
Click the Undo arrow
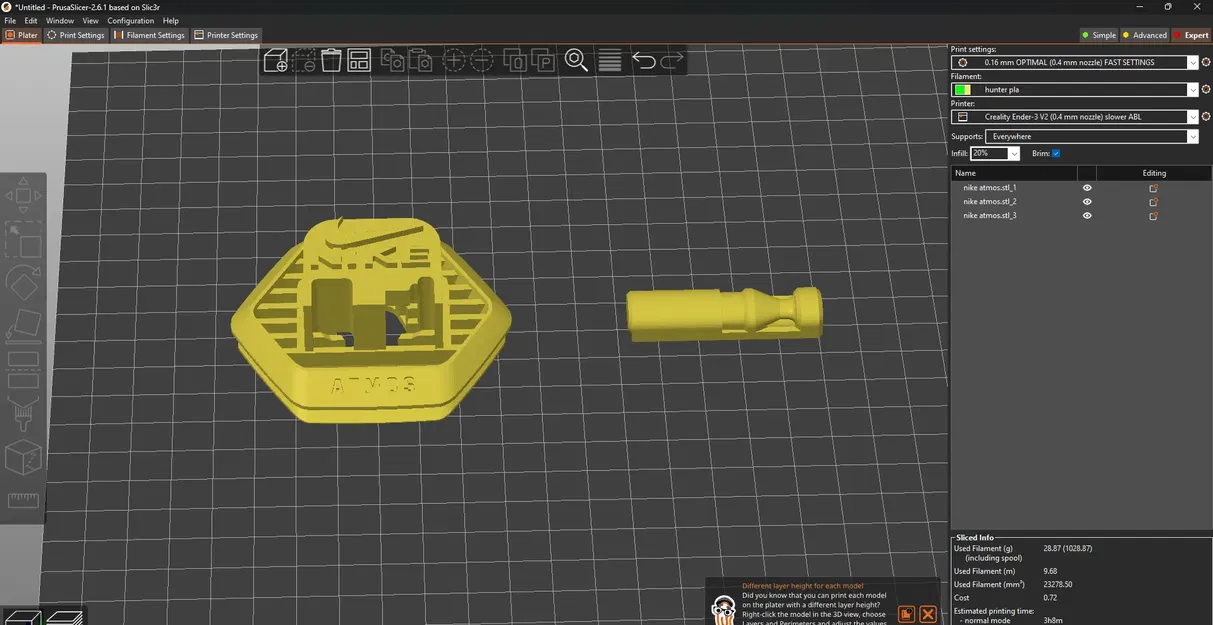coord(644,61)
